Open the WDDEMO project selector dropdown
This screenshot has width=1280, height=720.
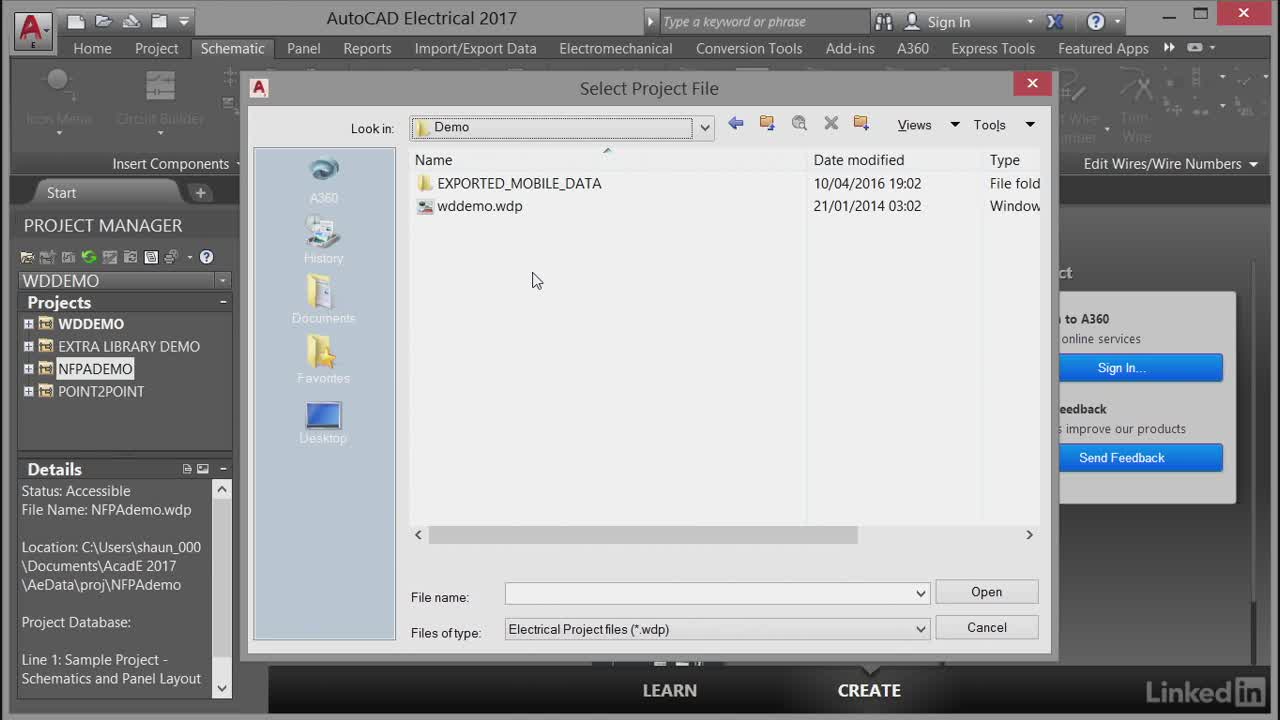222,281
